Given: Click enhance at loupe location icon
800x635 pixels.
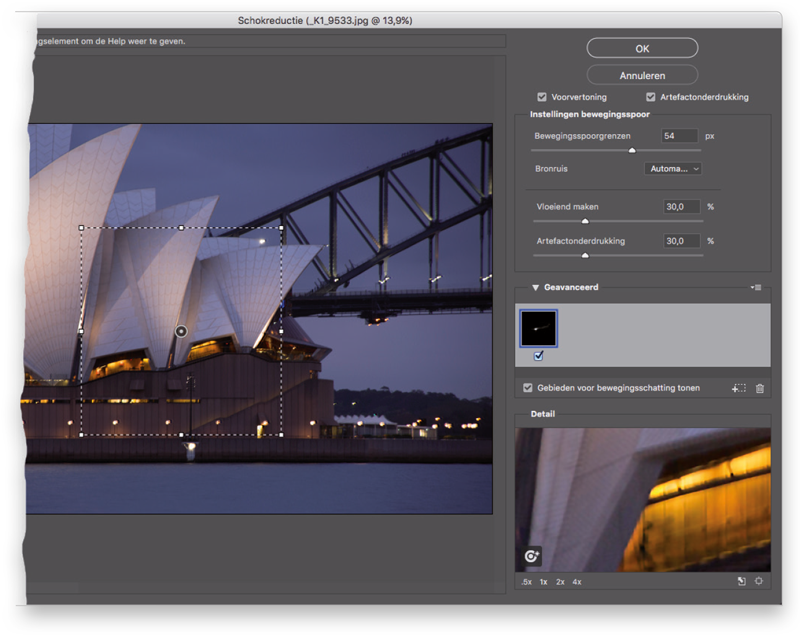Looking at the screenshot, I should point(531,555).
